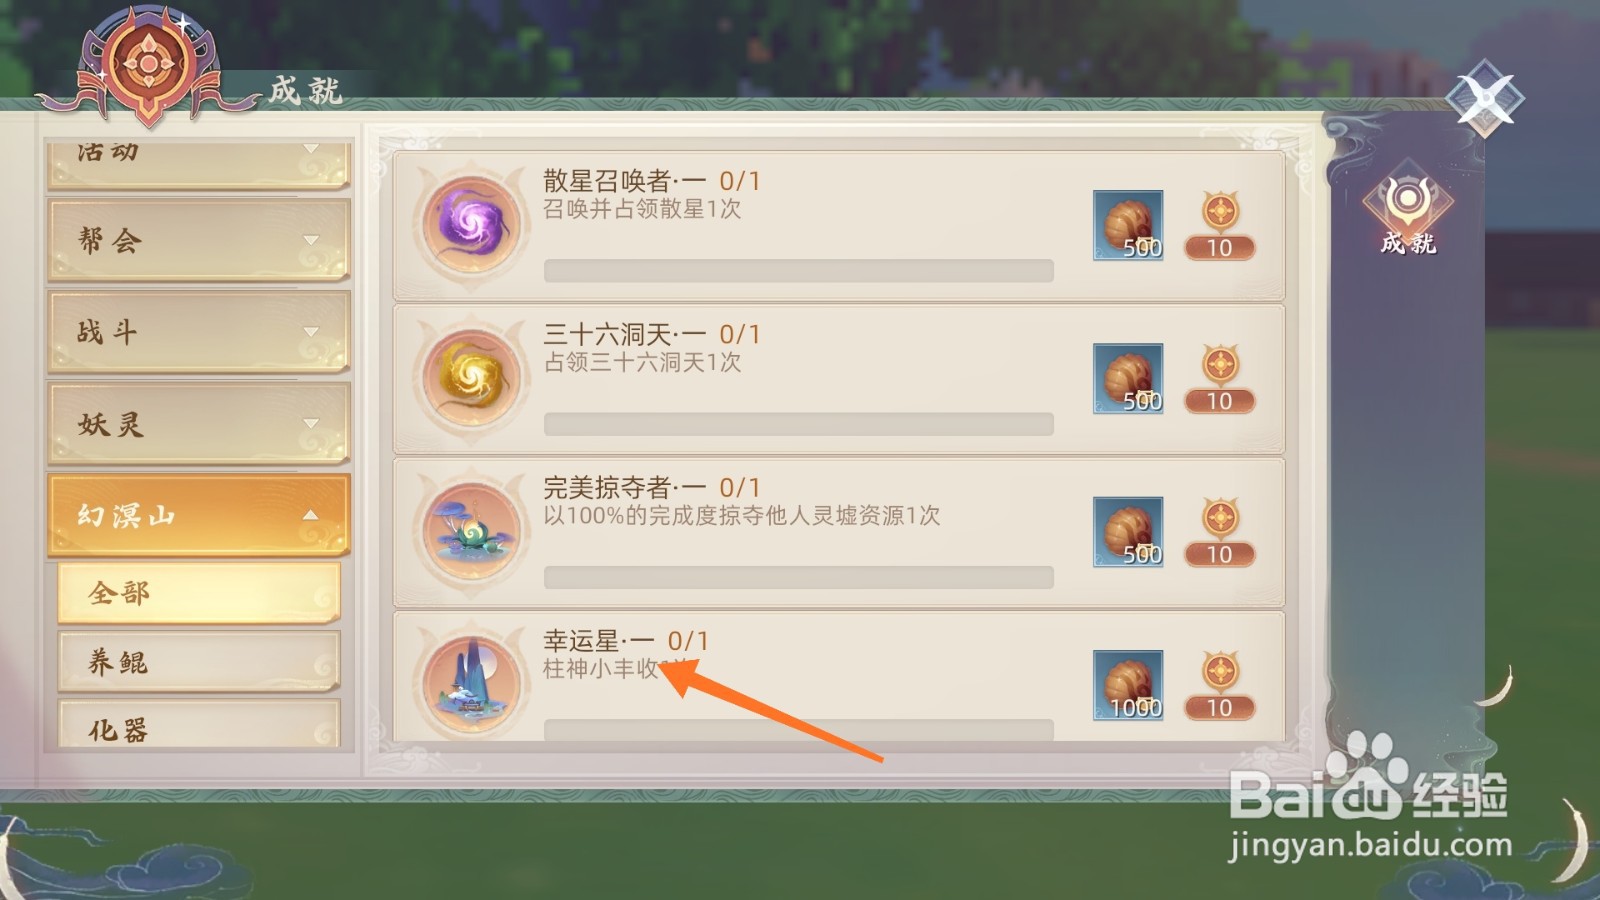Open the 成就 emblem on right sidebar
The width and height of the screenshot is (1600, 900).
click(x=1408, y=210)
